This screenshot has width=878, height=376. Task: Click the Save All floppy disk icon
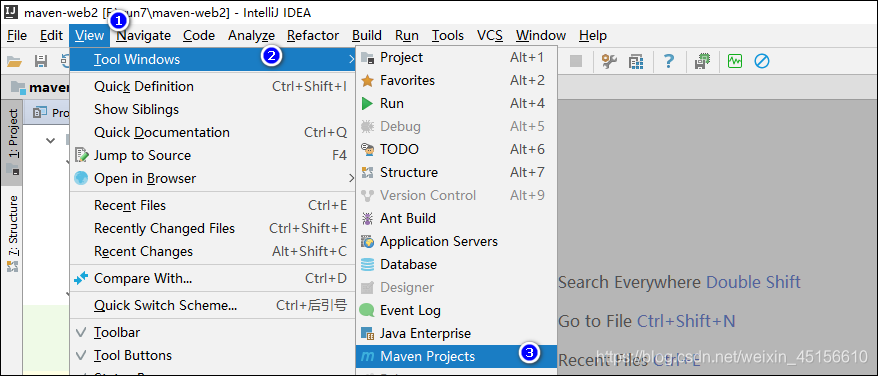coord(41,61)
